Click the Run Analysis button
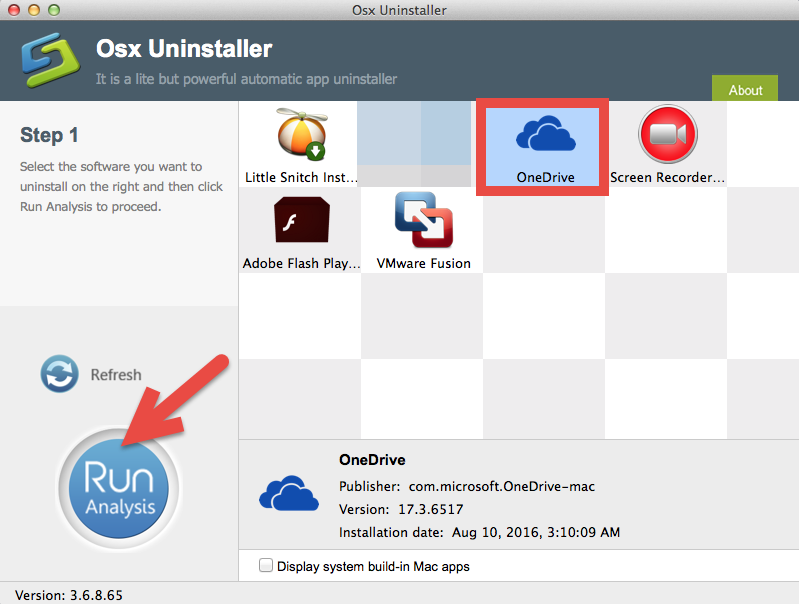This screenshot has width=799, height=604. pyautogui.click(x=119, y=488)
